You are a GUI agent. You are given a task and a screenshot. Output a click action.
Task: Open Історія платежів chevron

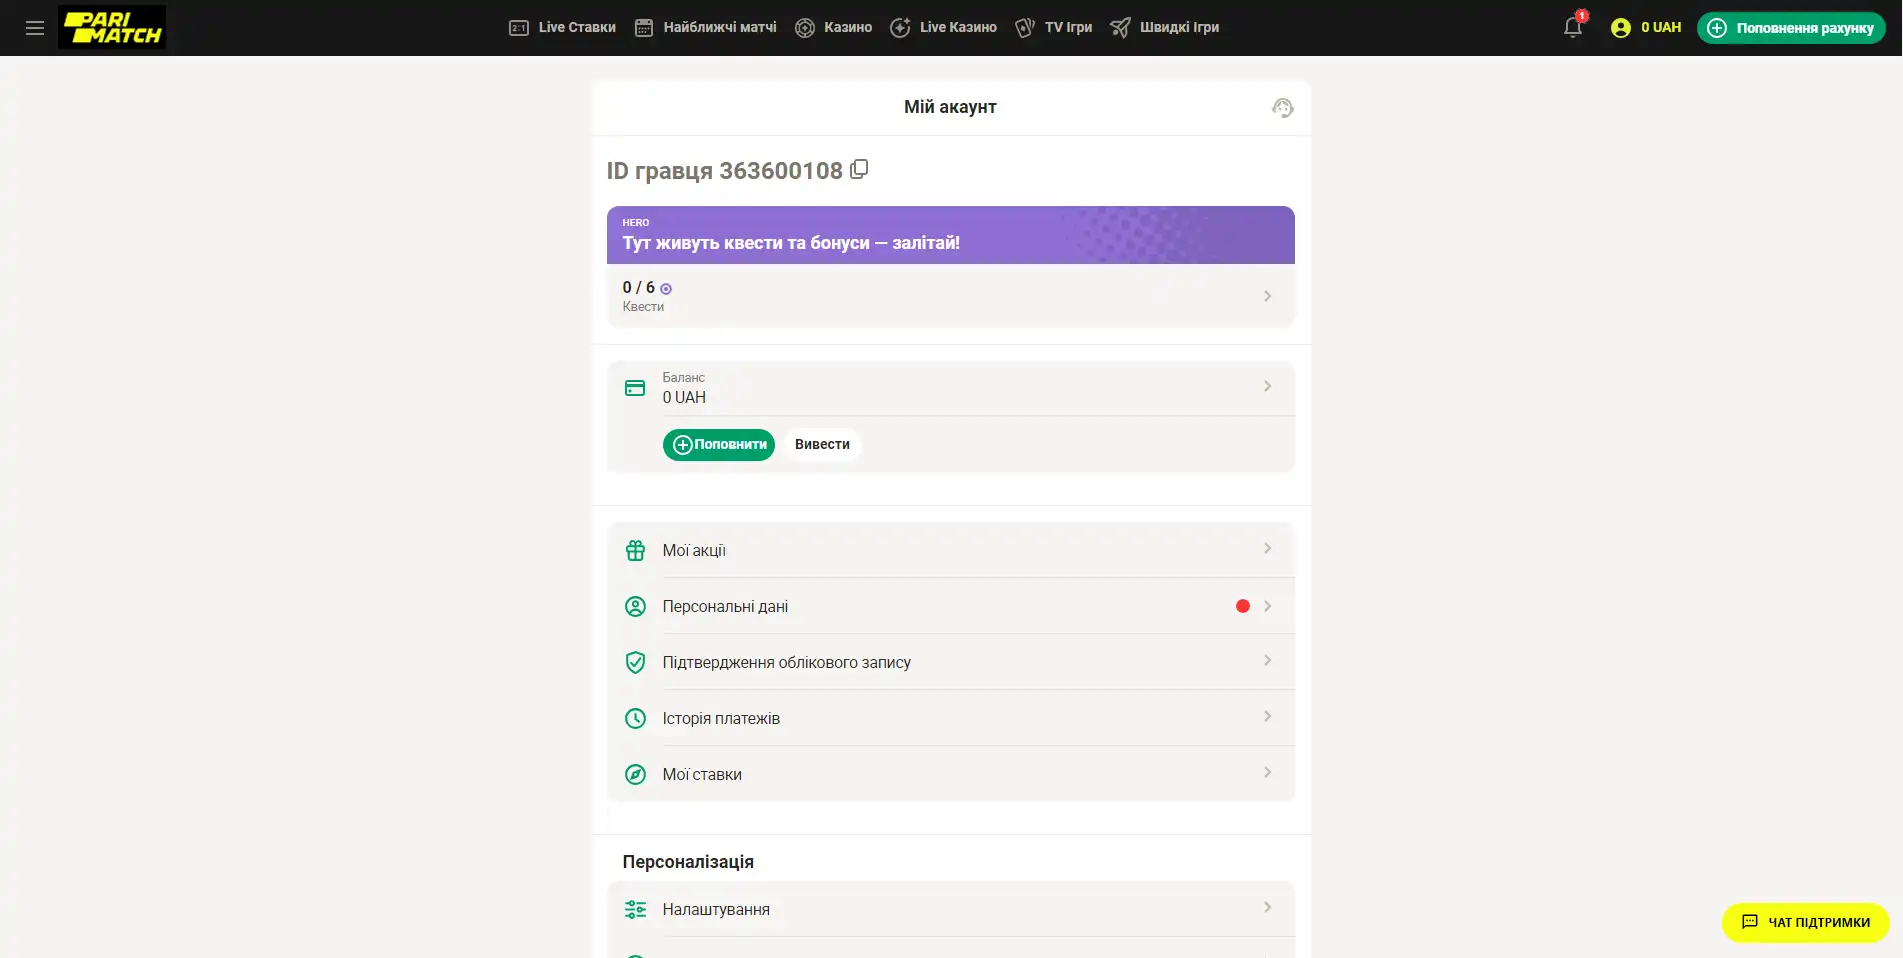1267,716
